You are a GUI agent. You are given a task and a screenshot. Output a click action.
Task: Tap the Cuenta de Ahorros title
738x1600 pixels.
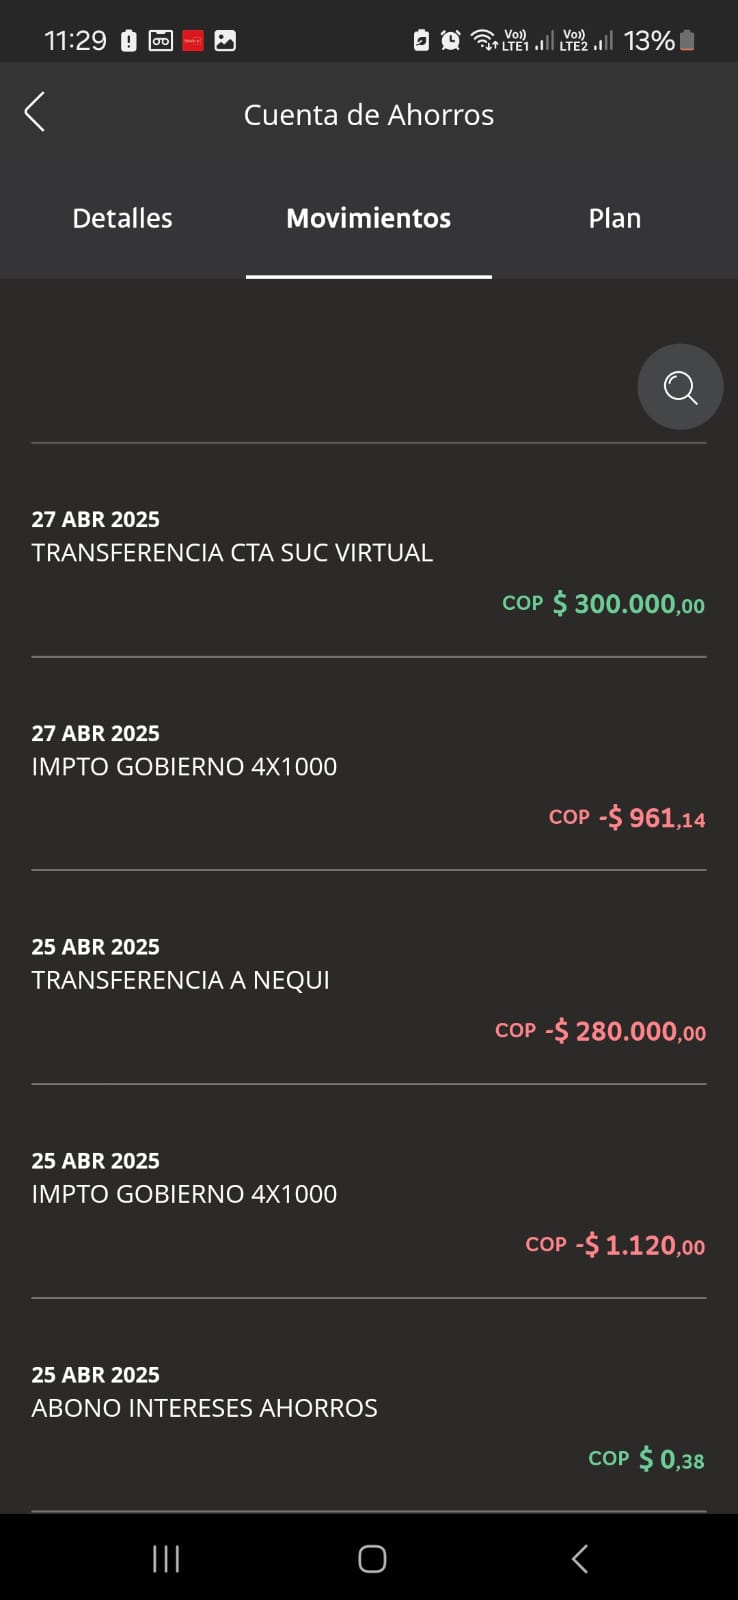click(368, 115)
